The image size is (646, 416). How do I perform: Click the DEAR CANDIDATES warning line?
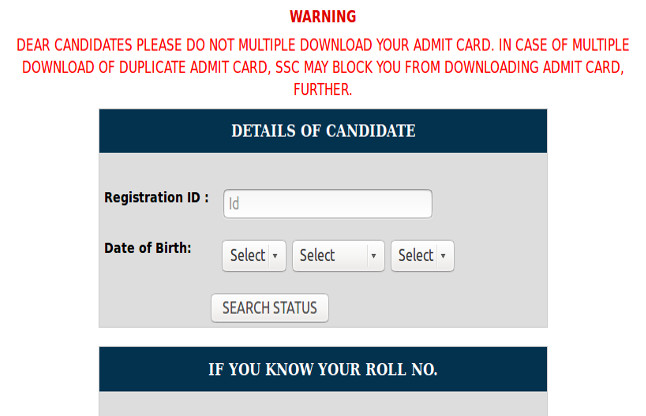(x=322, y=46)
